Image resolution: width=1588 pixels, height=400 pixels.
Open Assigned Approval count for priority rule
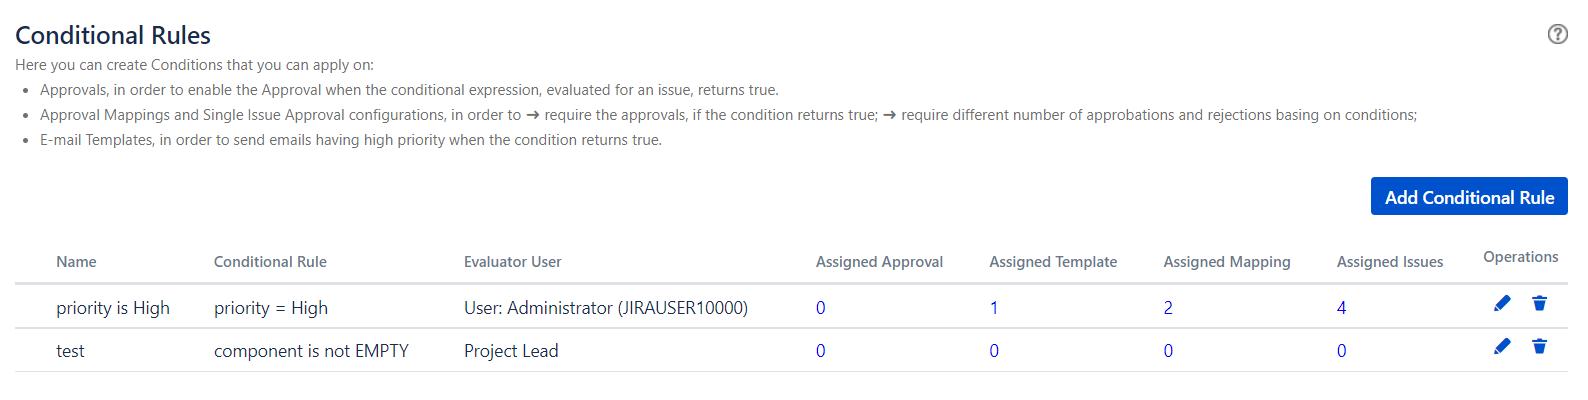(x=821, y=308)
